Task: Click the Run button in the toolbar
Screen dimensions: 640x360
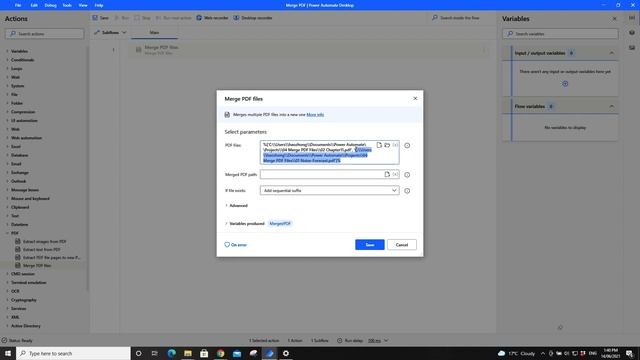Action: click(122, 18)
